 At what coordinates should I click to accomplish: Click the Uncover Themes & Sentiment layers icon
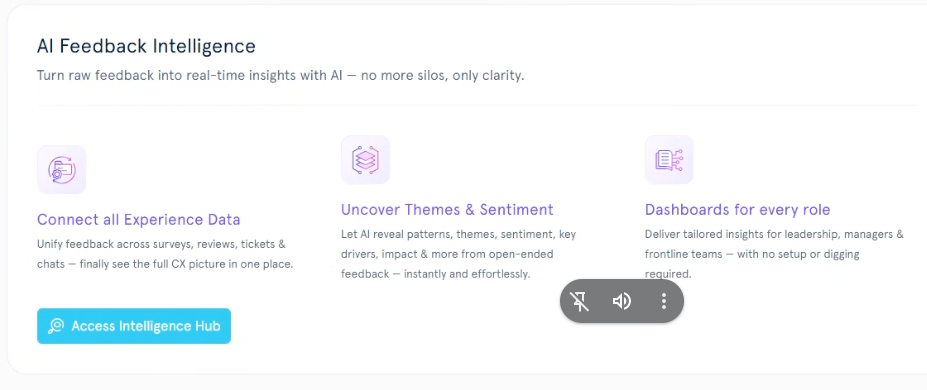coord(365,160)
